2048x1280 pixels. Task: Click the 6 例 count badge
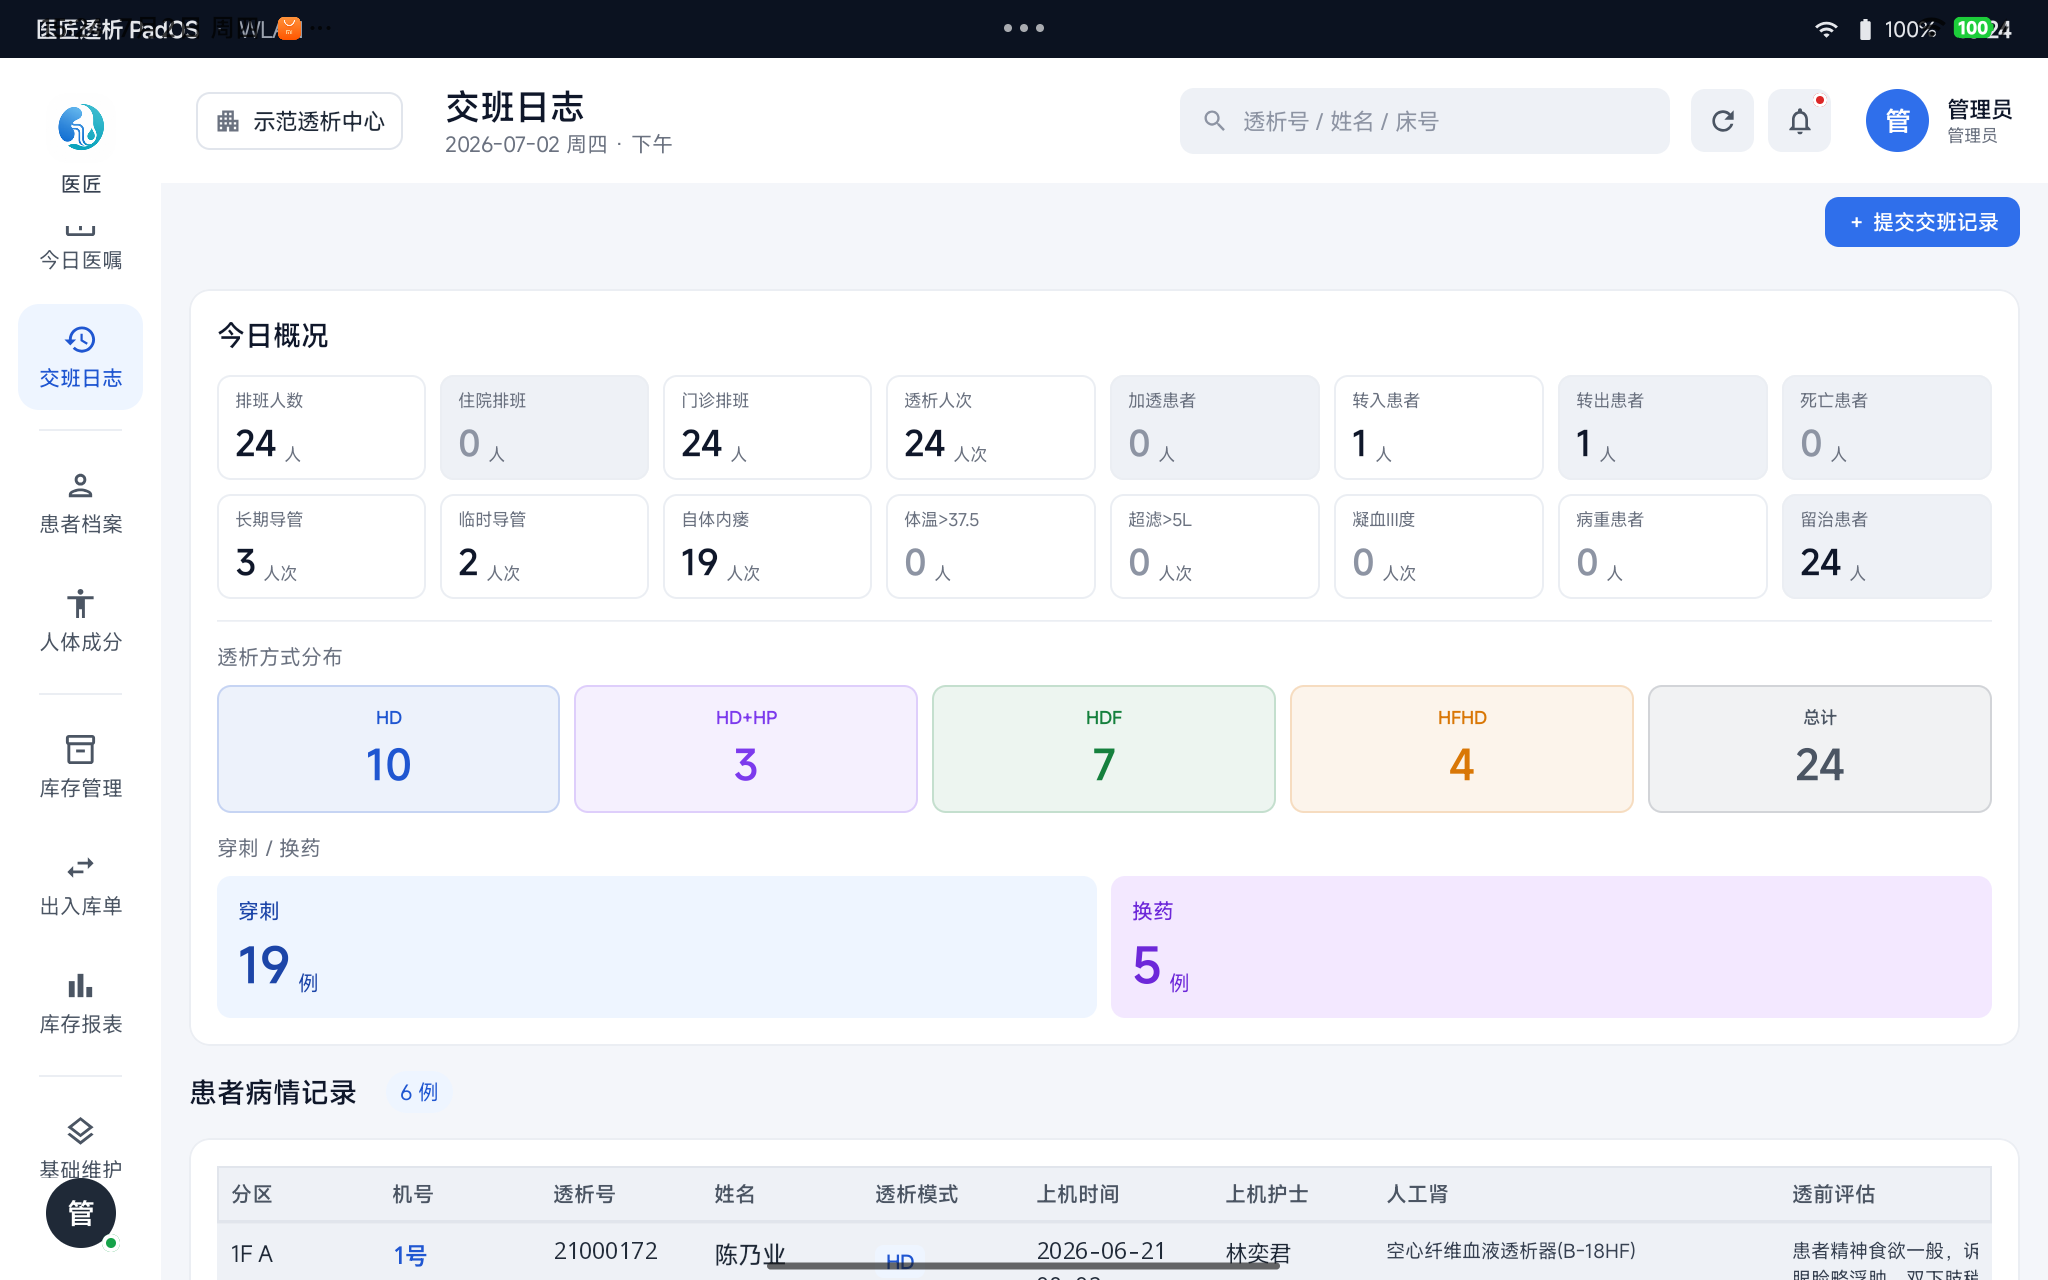click(419, 1092)
